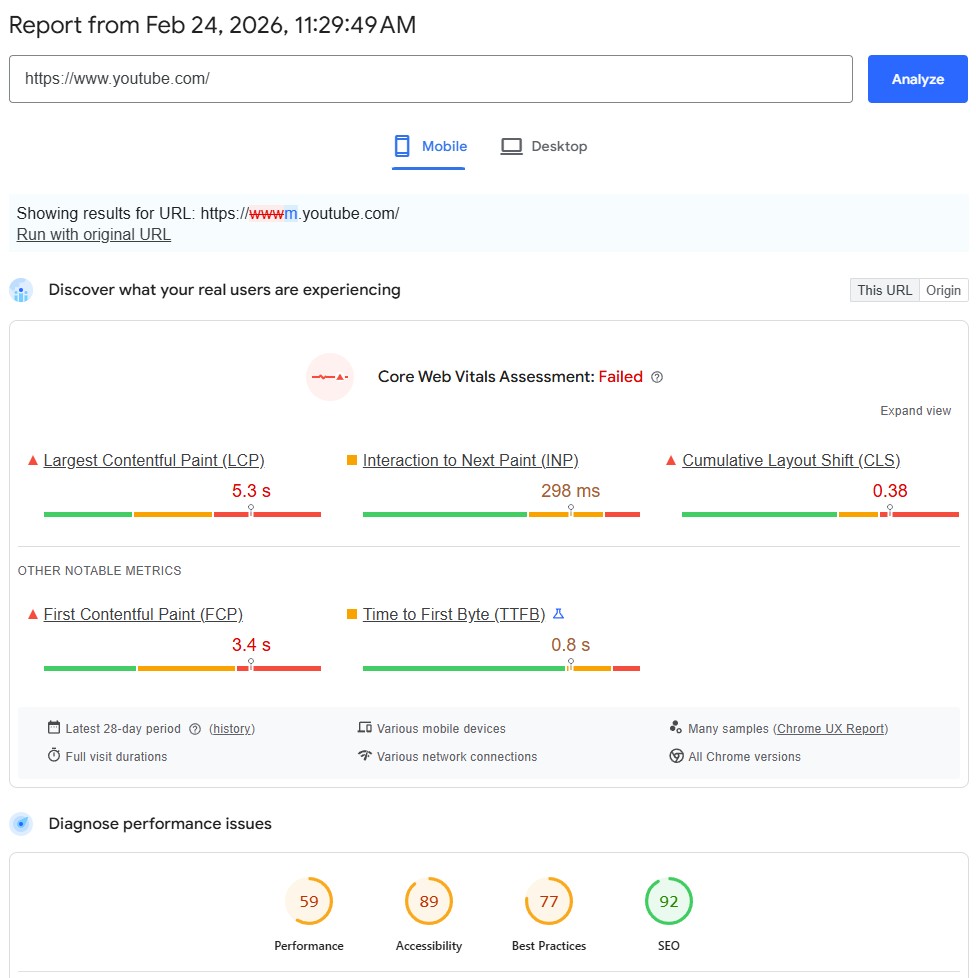This screenshot has height=978, width=976.
Task: Click the help icon beside Latest 28-day period
Action: [195, 729]
